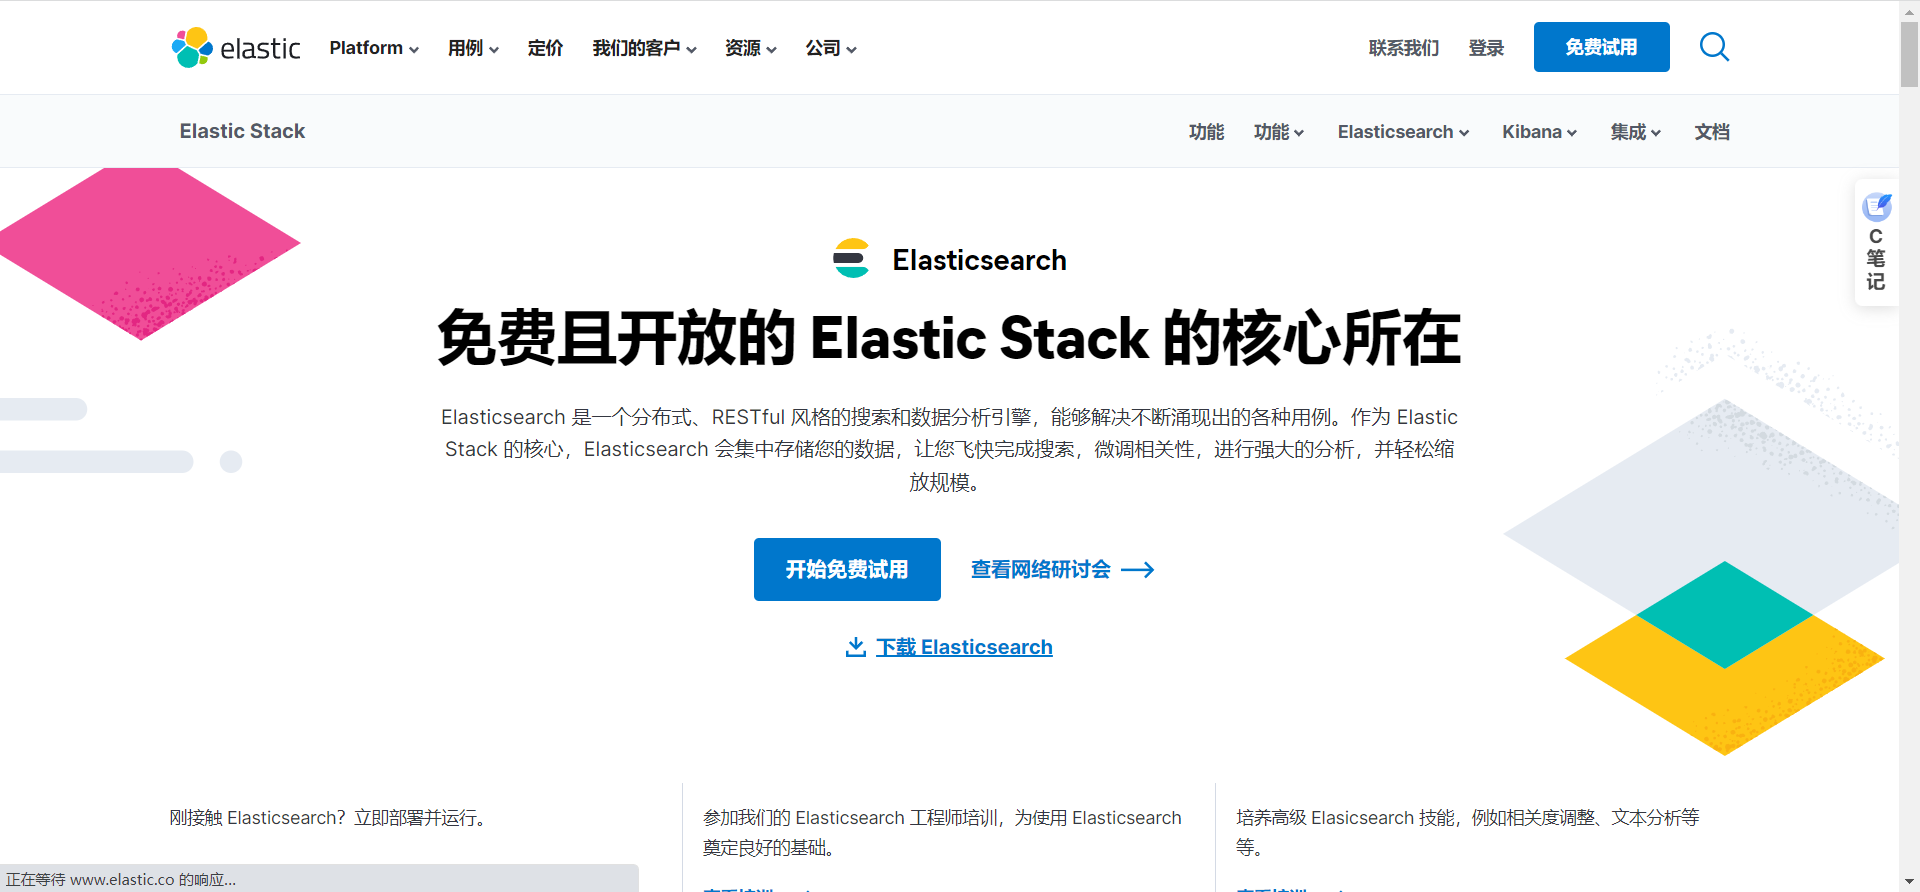The image size is (1920, 892).
Task: Expand the Elasticsearch submenu dropdown
Action: coord(1403,132)
